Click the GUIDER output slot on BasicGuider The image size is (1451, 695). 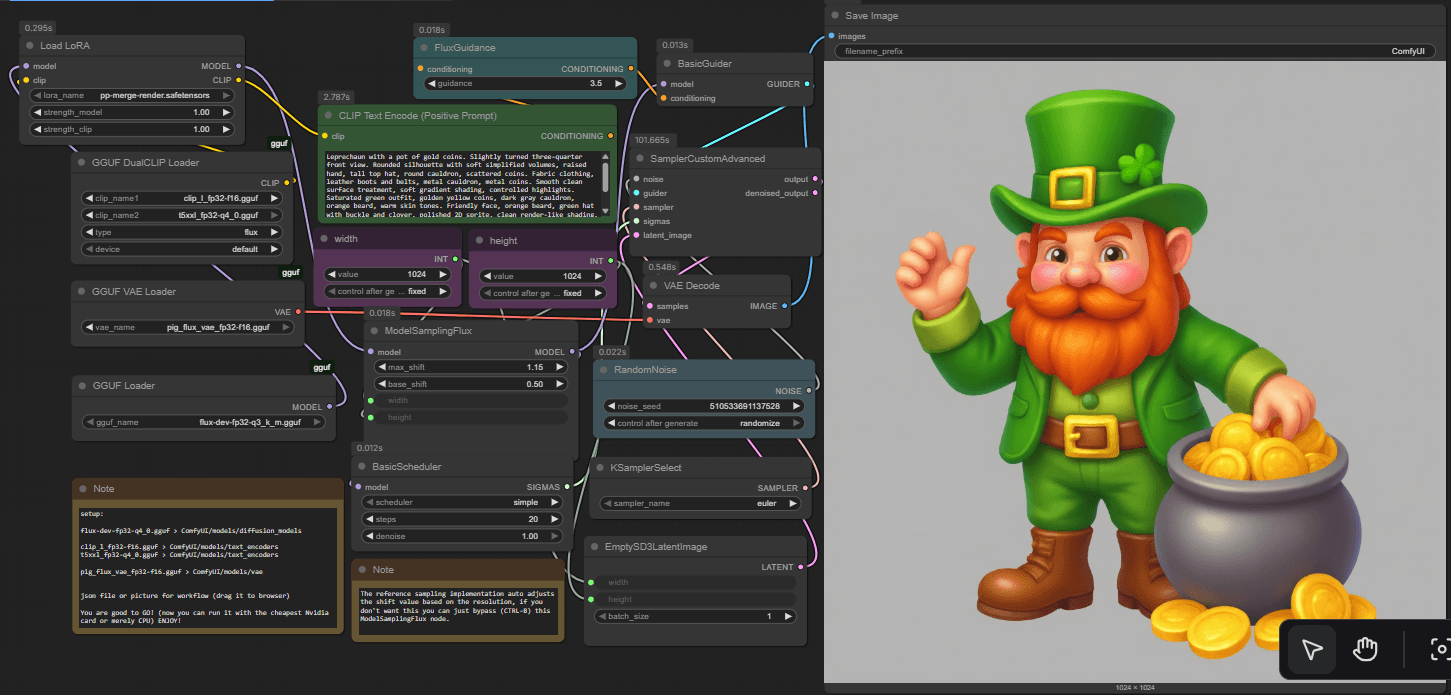808,84
